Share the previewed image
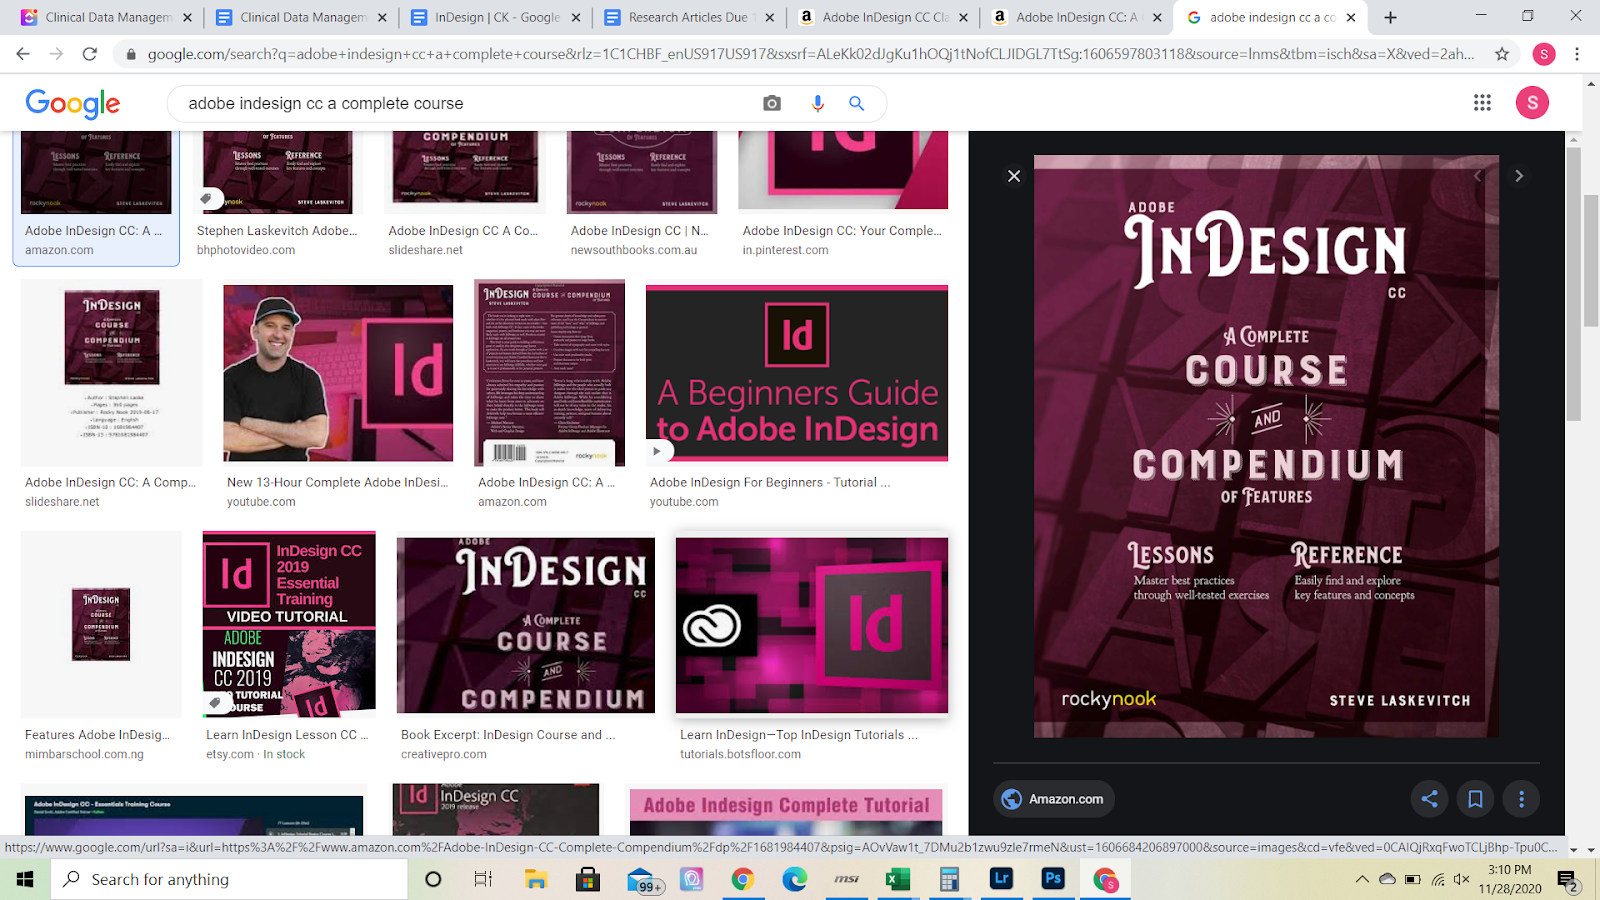The width and height of the screenshot is (1600, 900). tap(1430, 799)
